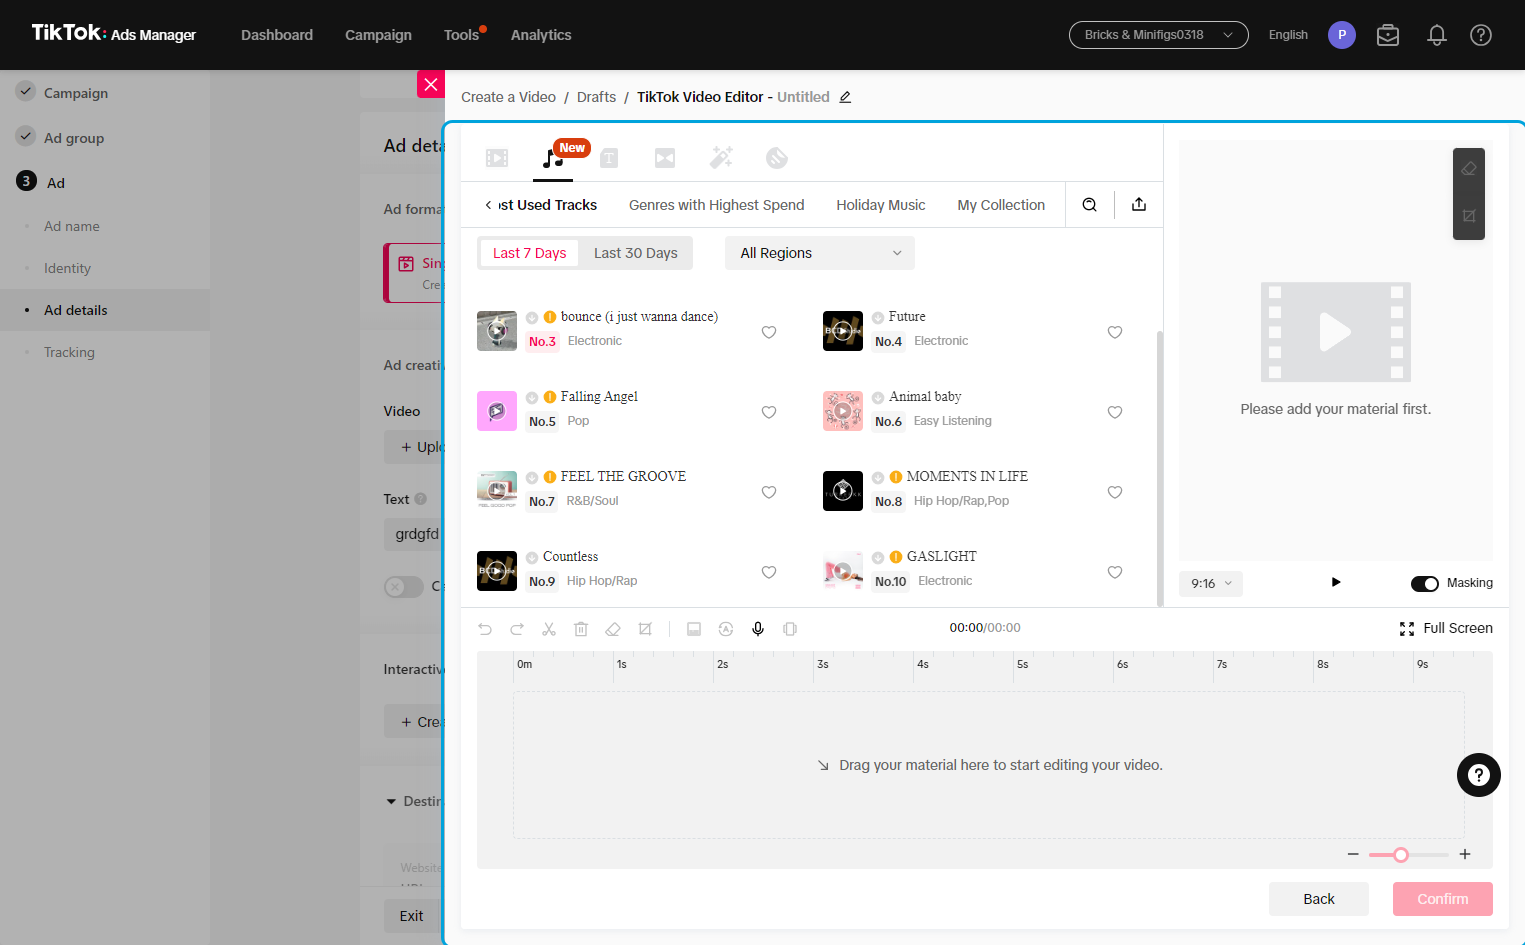Close the video editor with the red X

click(431, 84)
